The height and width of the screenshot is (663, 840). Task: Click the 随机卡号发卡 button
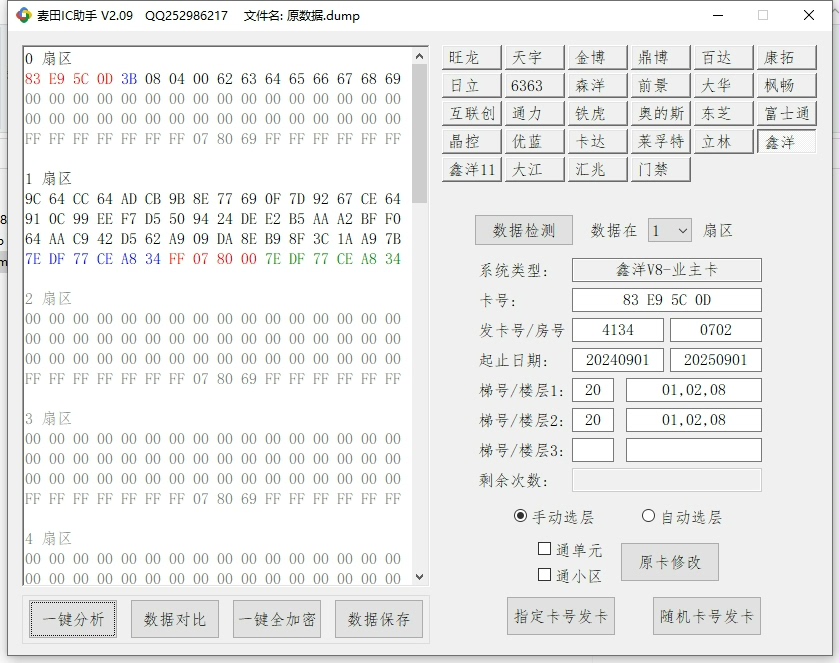707,616
